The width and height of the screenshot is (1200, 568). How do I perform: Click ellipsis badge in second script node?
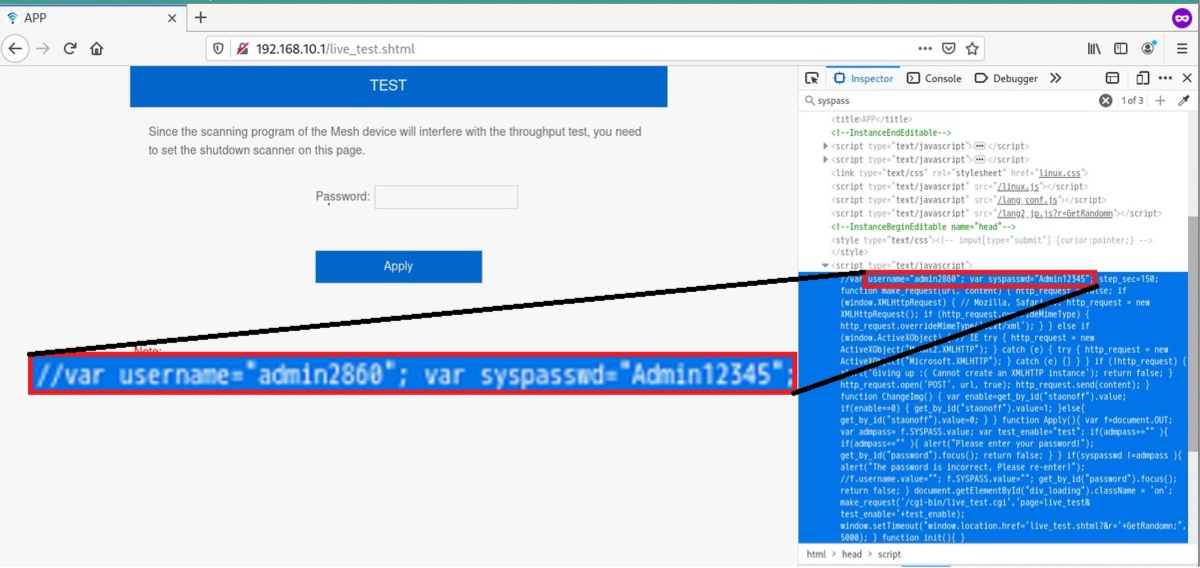979,160
